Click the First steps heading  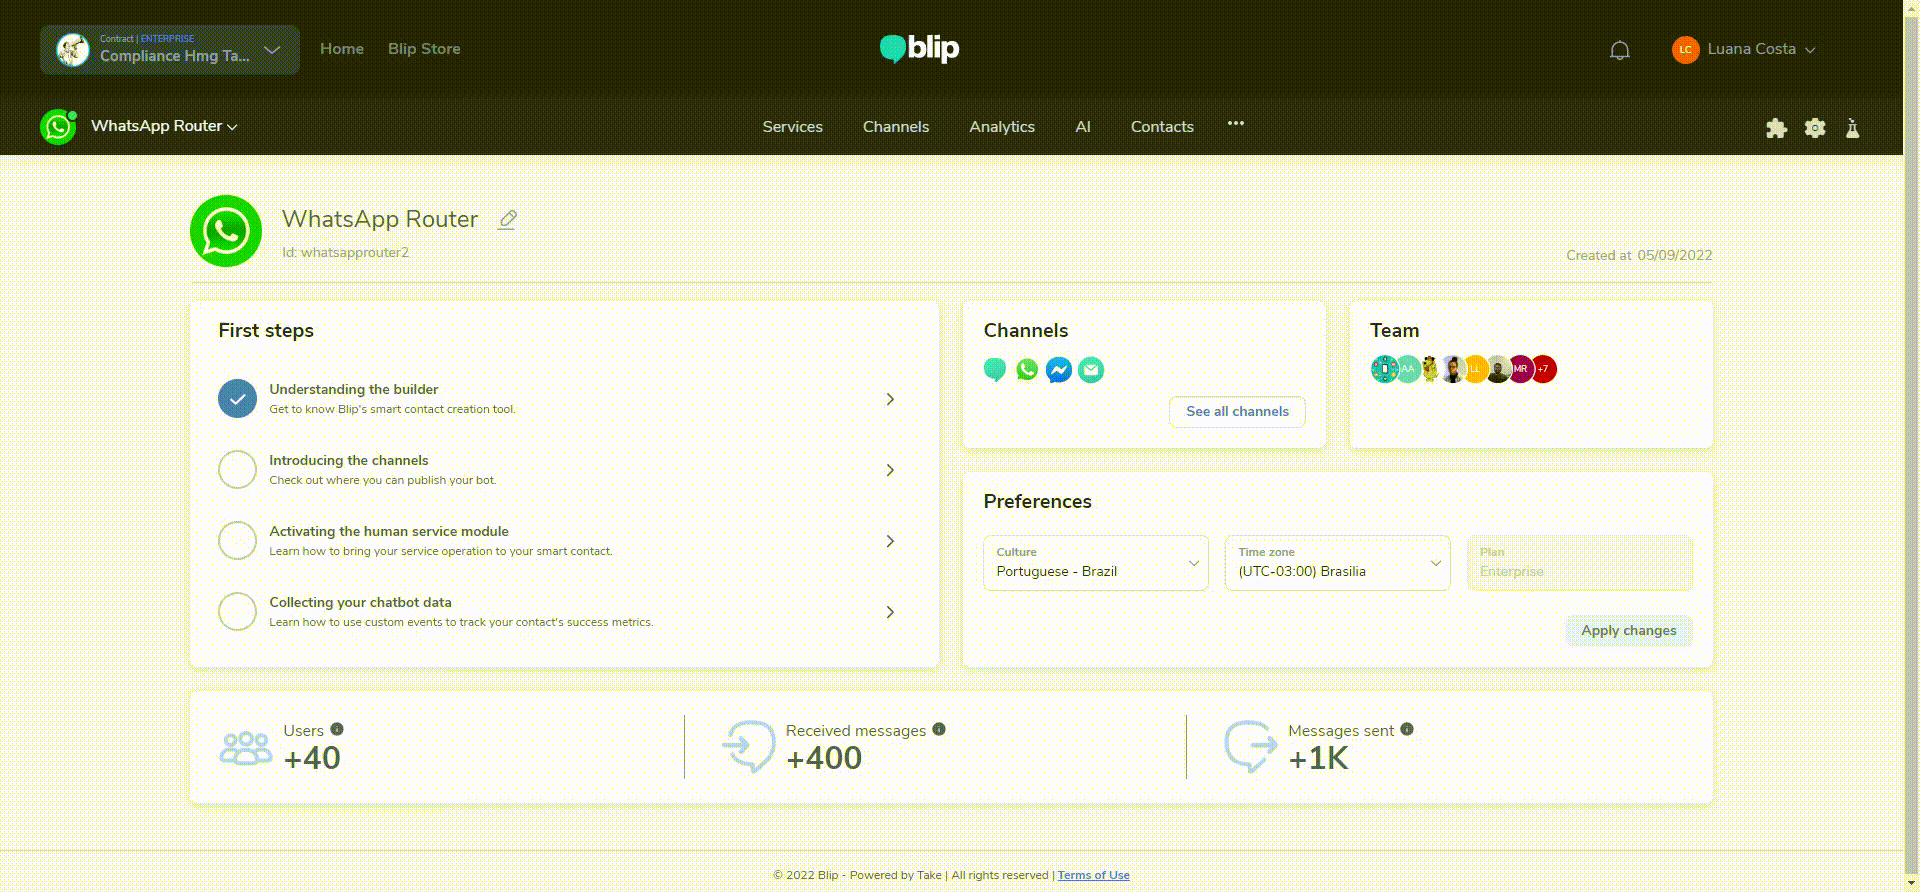click(x=266, y=331)
